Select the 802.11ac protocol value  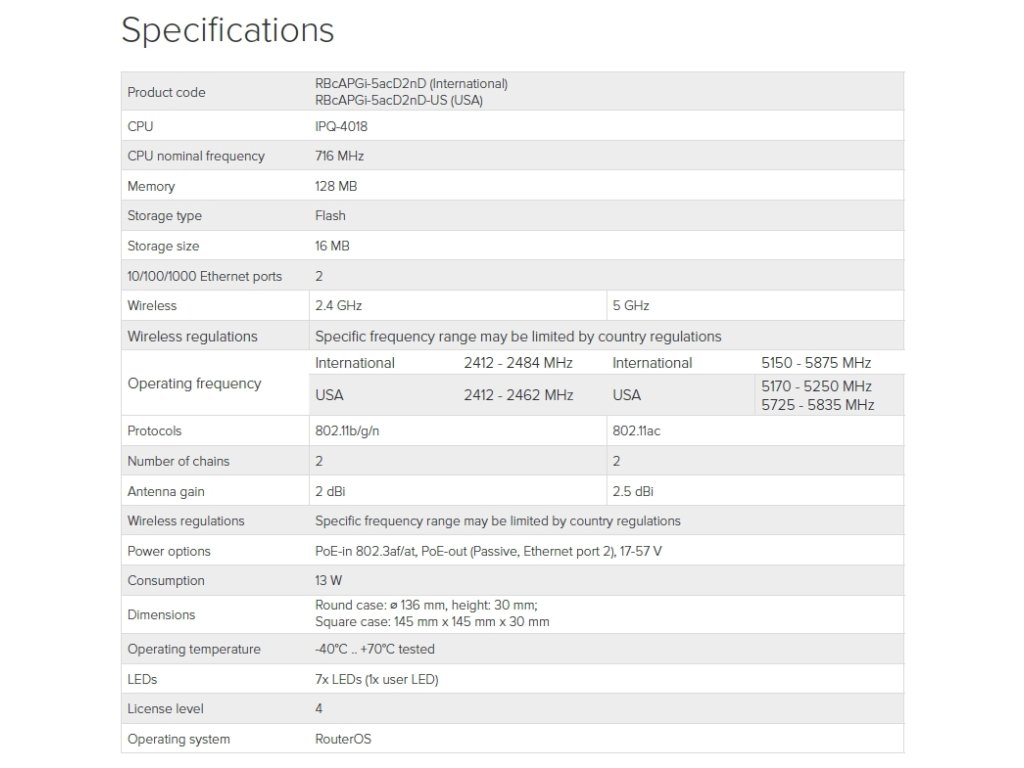pyautogui.click(x=636, y=431)
